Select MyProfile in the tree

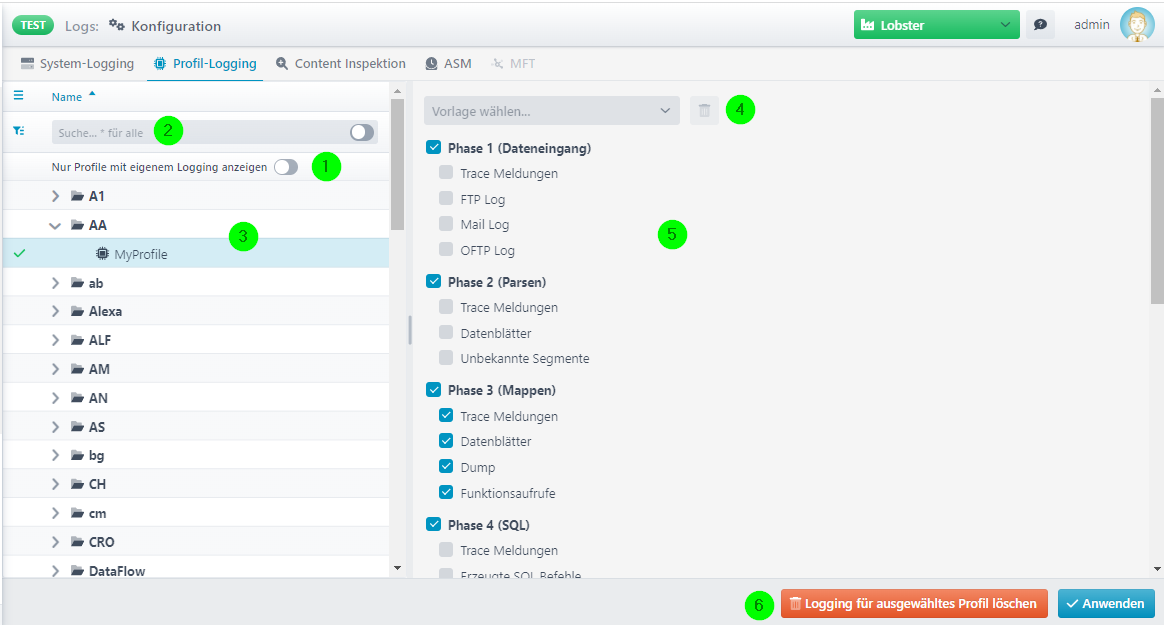(x=196, y=254)
